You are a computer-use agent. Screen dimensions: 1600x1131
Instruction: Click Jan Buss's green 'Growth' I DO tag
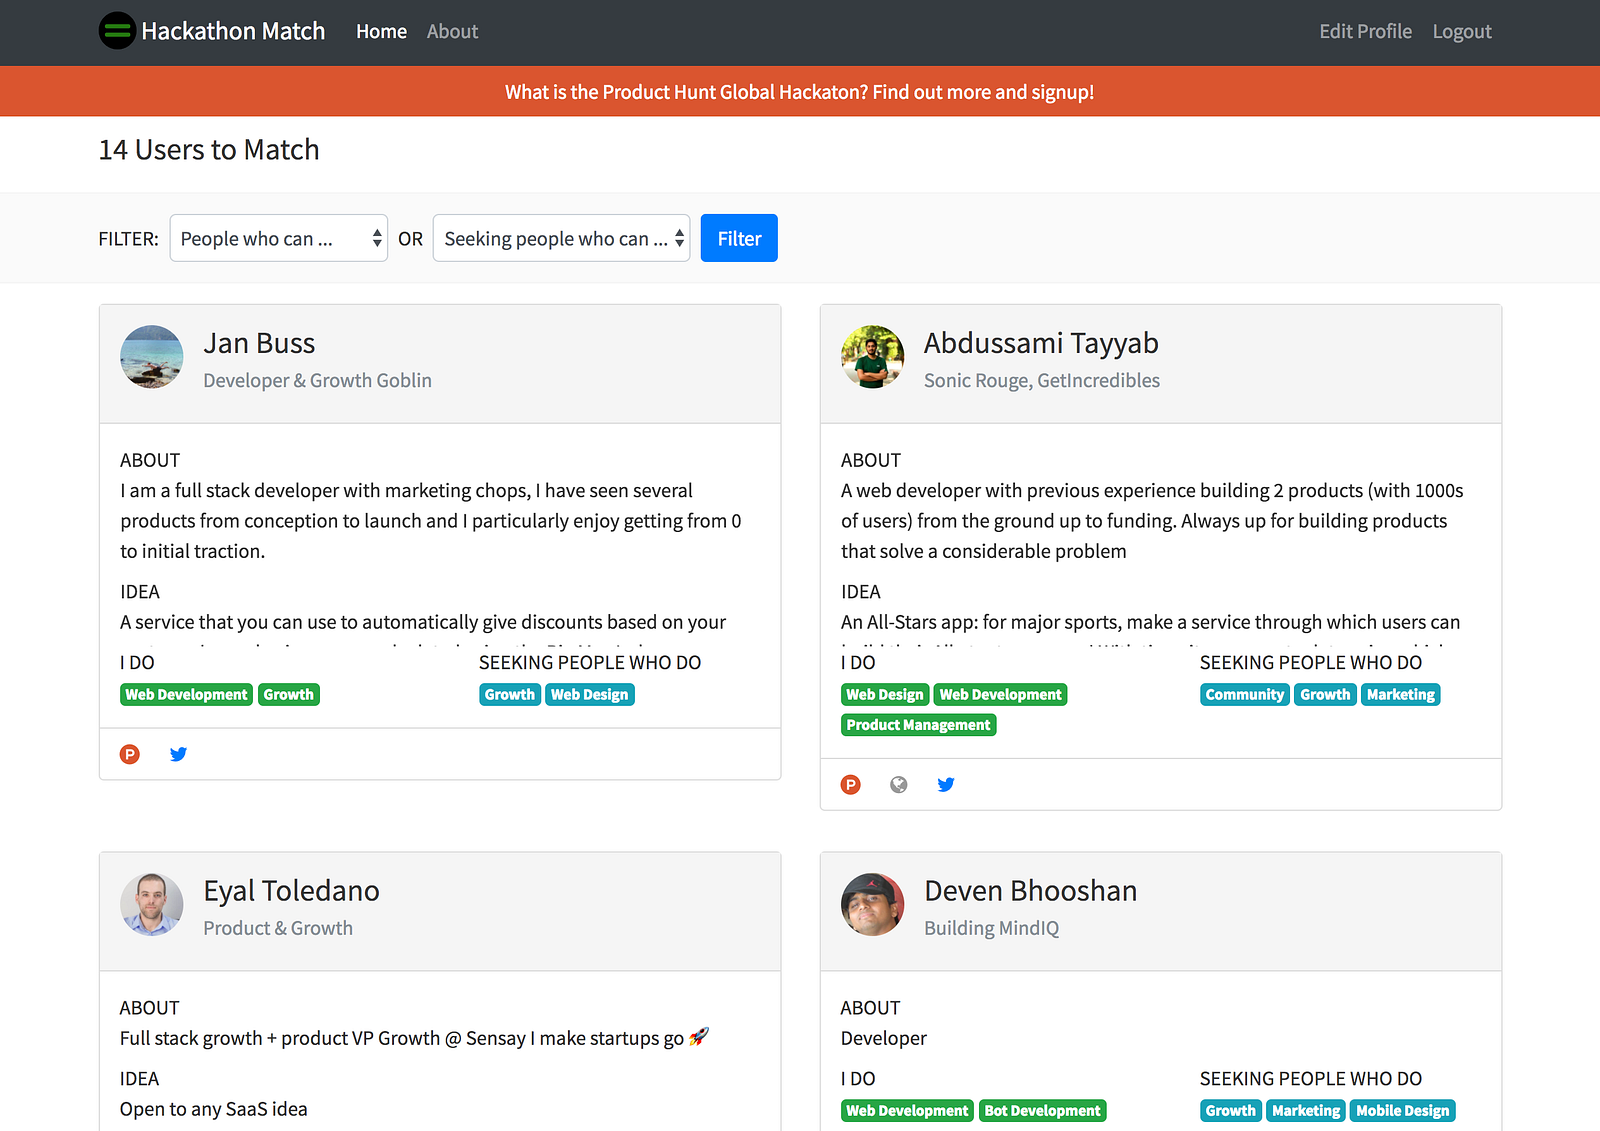[289, 695]
